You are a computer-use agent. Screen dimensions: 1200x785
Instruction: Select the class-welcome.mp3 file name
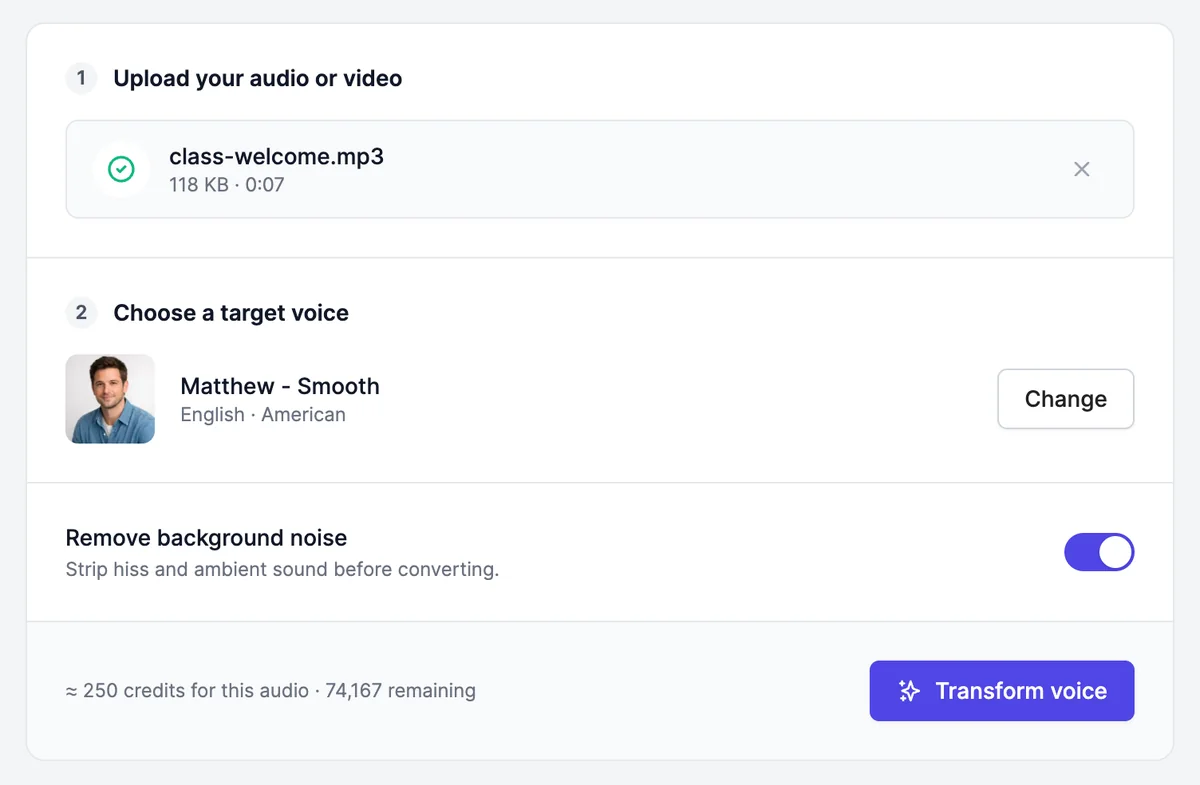pos(277,156)
